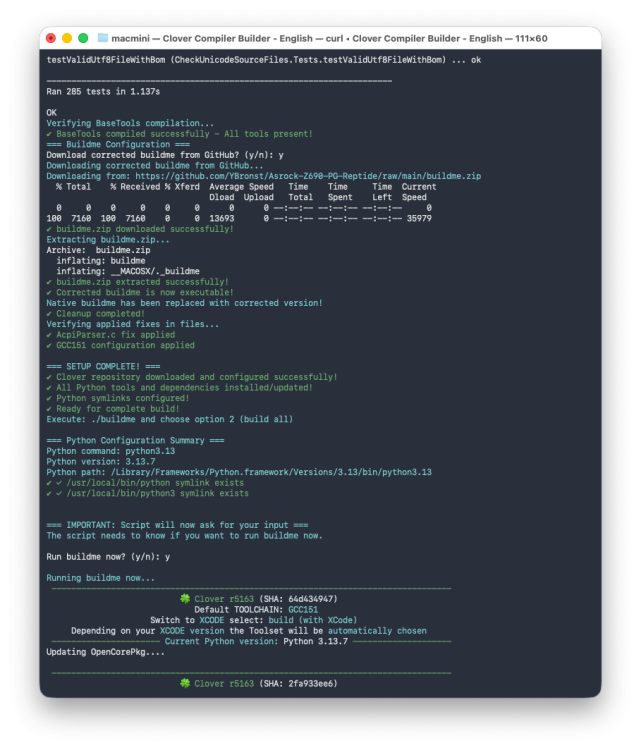Screen dimensions: 641x750
Task: Click 'Python version: 3.13.7' line
Action: 101,462
